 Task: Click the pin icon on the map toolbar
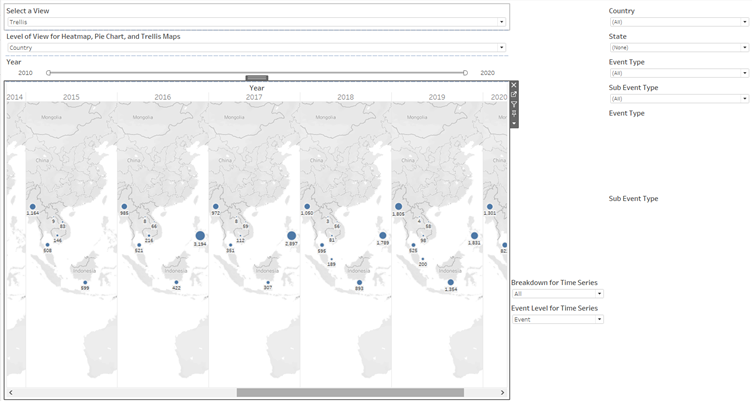click(x=514, y=114)
